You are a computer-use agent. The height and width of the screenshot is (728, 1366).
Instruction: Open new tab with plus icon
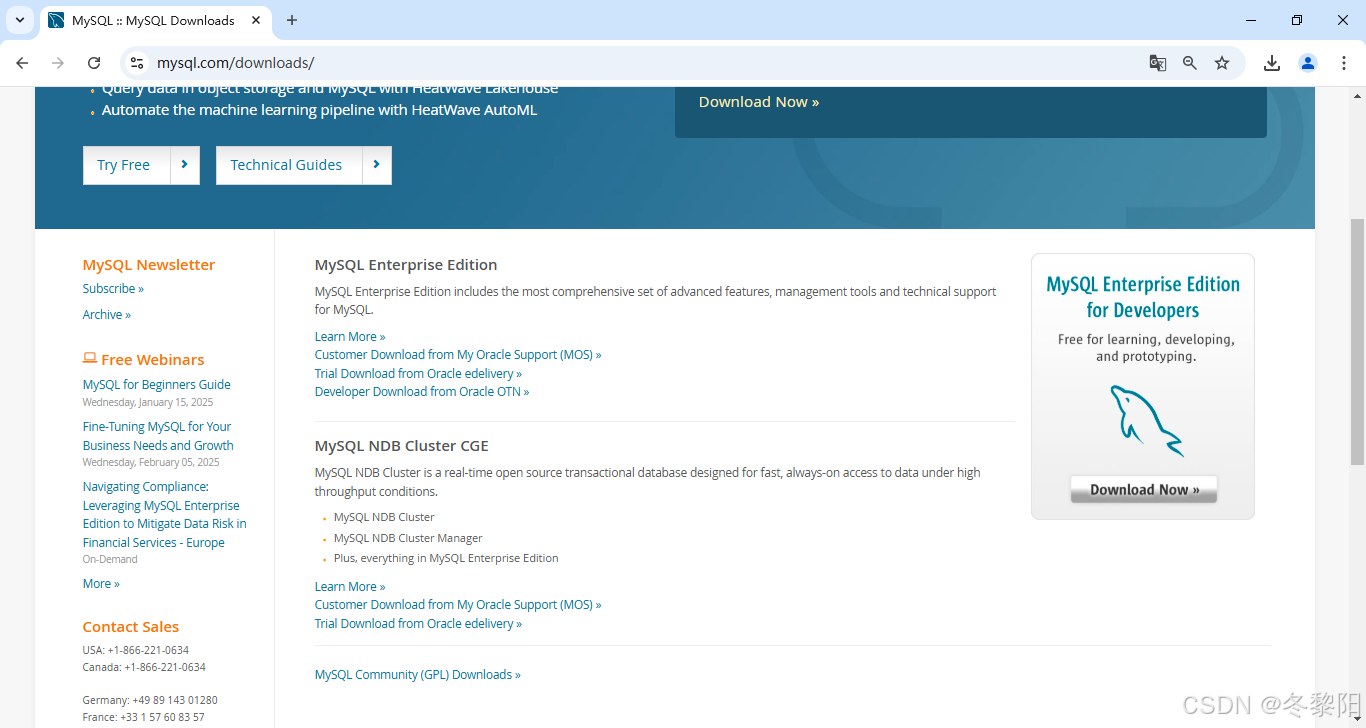click(x=292, y=20)
